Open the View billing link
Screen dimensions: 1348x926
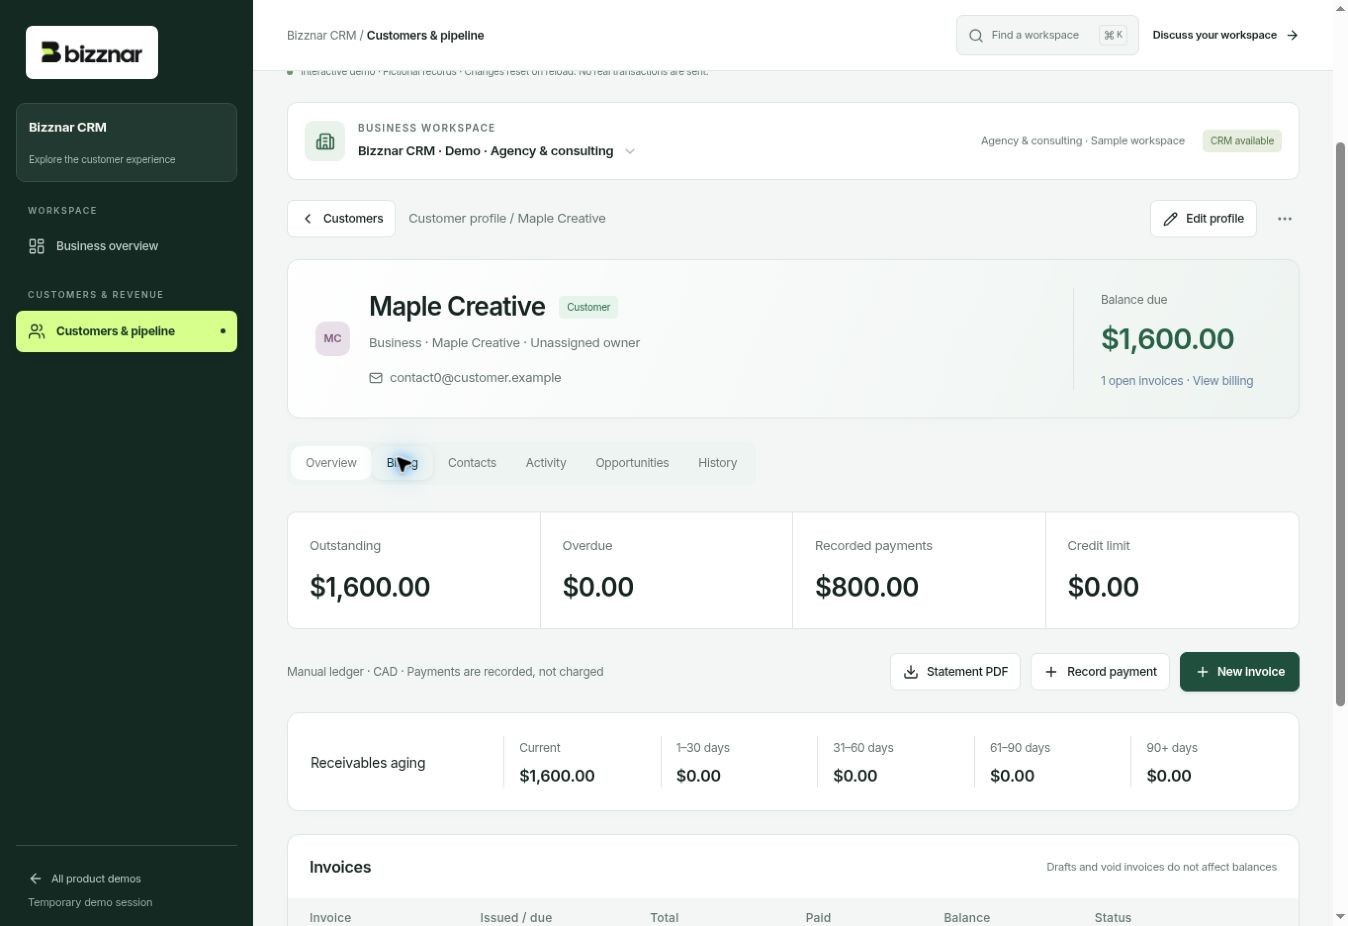click(x=1223, y=381)
